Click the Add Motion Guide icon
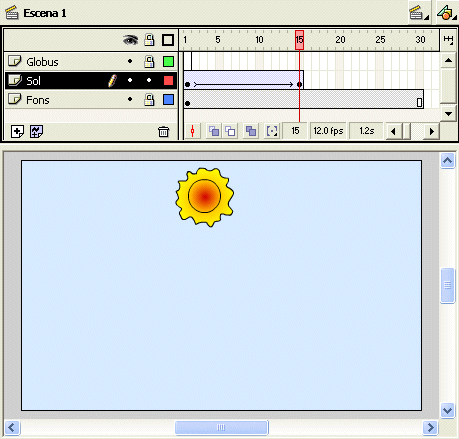Image resolution: width=459 pixels, height=439 pixels. tap(36, 131)
